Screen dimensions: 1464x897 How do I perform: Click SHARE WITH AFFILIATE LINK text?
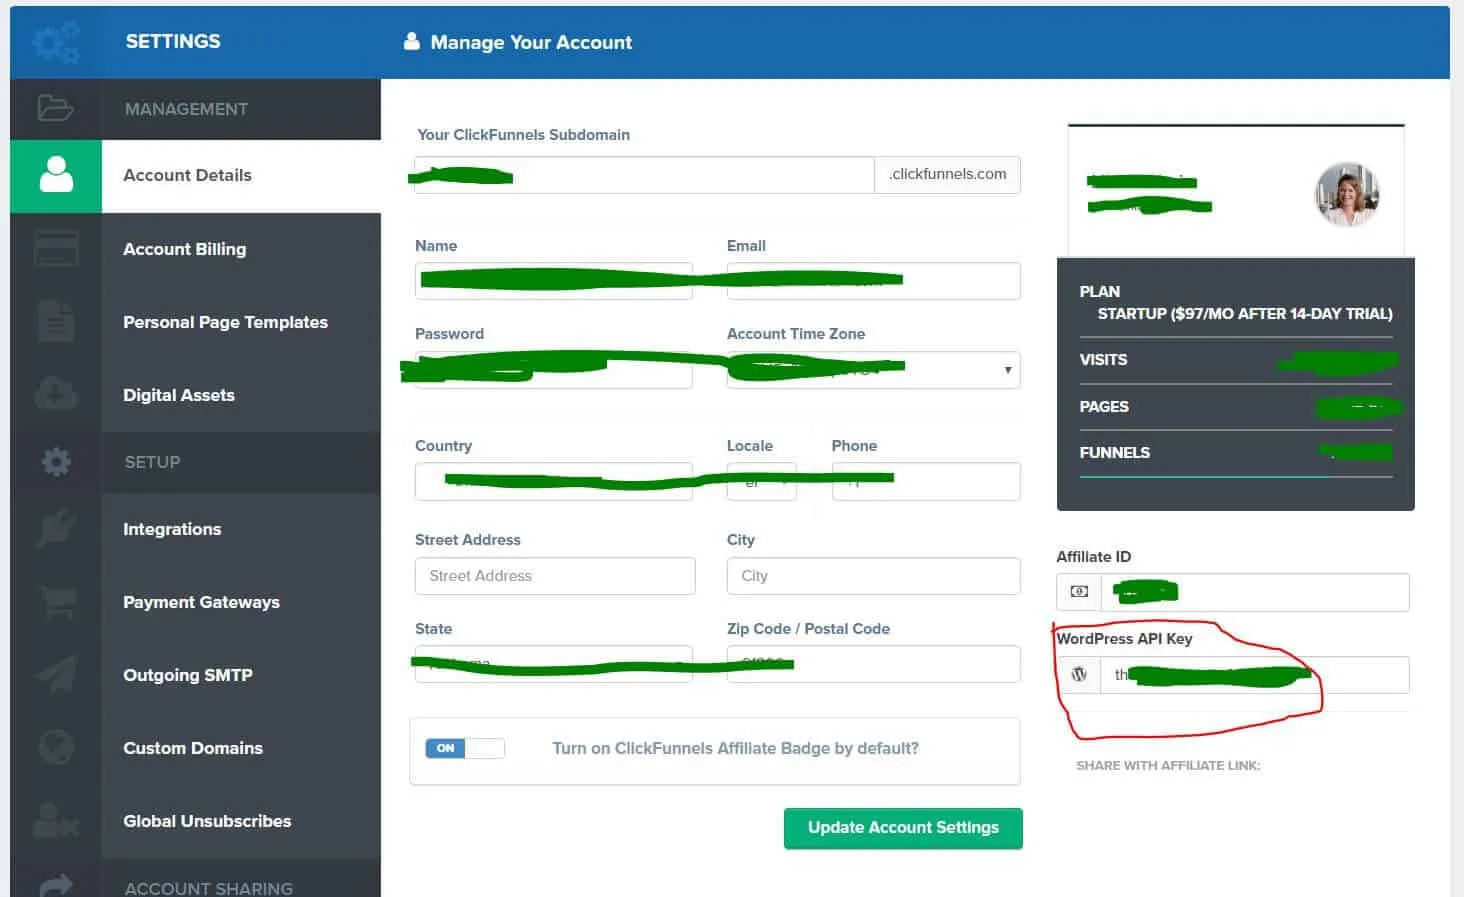[1168, 766]
